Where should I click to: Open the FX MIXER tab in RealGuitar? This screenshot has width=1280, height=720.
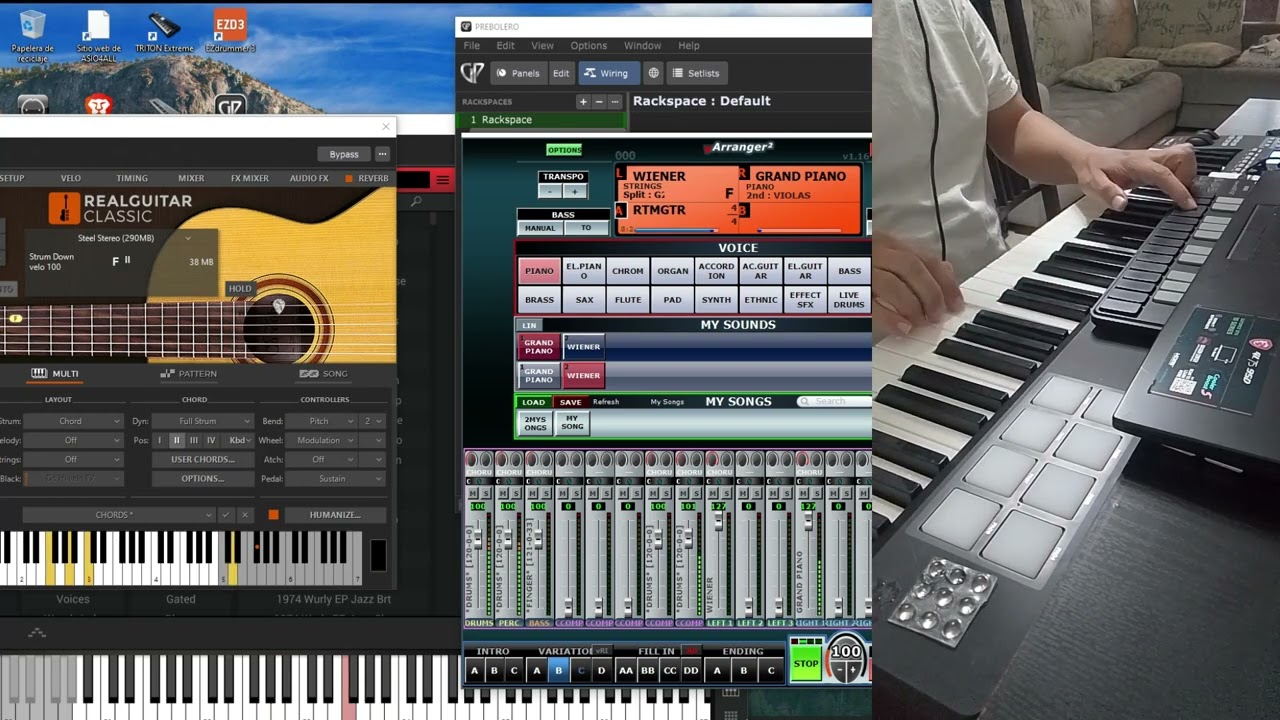[250, 178]
